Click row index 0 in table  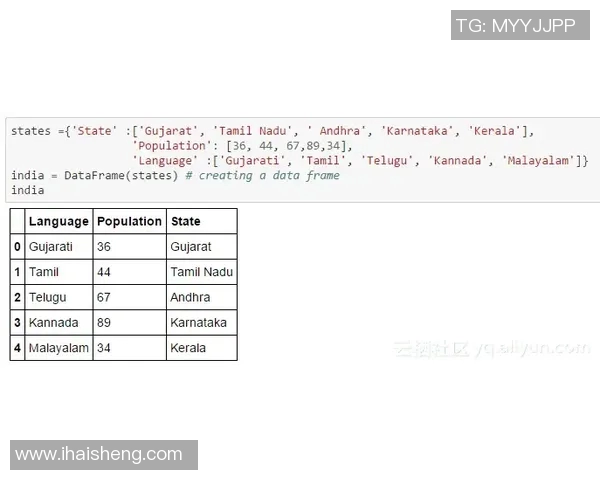click(17, 246)
